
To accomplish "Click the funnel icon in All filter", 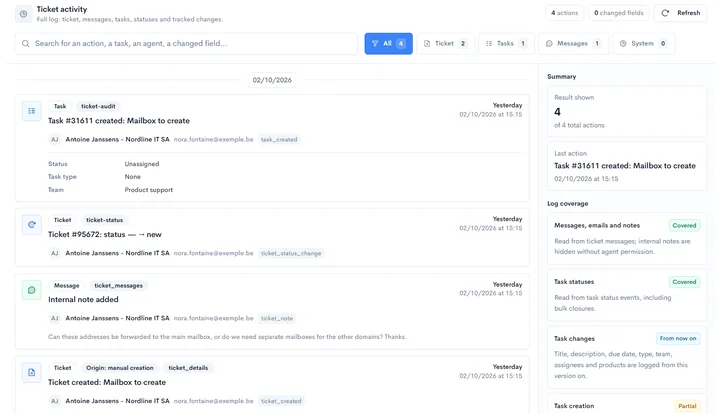I will 375,44.
